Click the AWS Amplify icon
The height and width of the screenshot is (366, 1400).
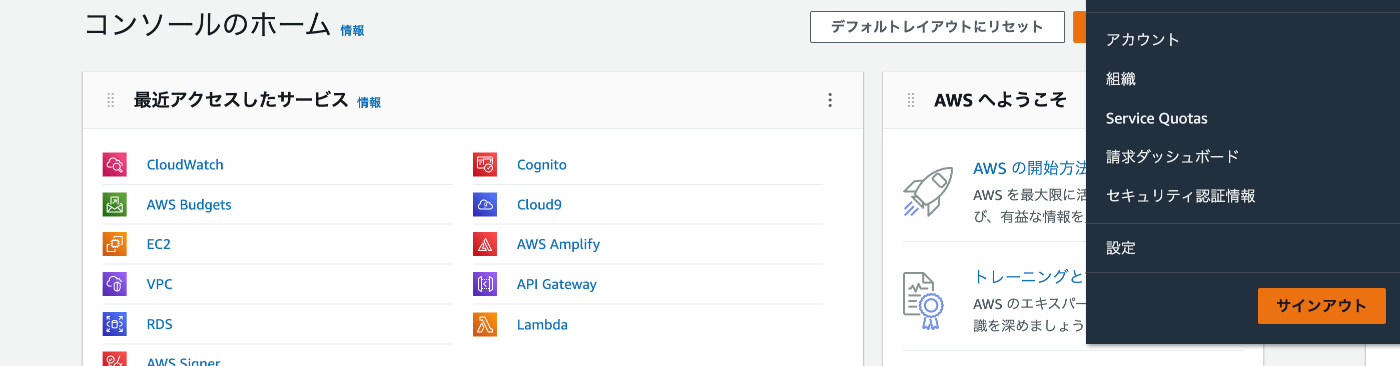pyautogui.click(x=485, y=244)
